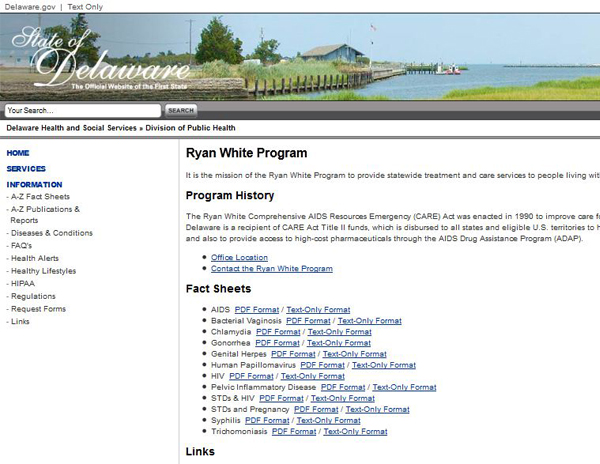The image size is (600, 464).
Task: Click the SEARCH button
Action: click(181, 111)
